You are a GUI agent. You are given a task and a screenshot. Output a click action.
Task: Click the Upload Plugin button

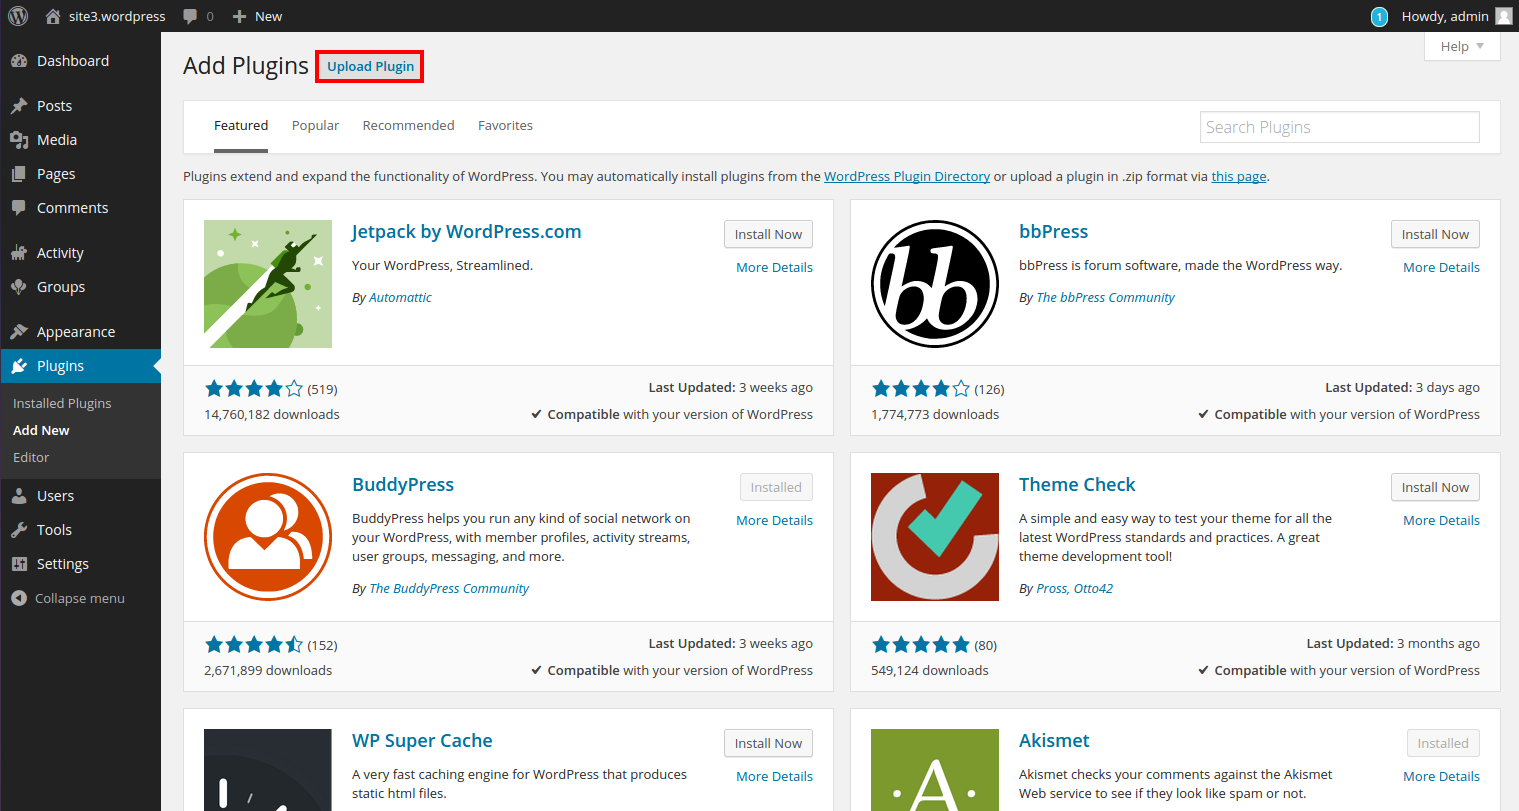(x=370, y=67)
